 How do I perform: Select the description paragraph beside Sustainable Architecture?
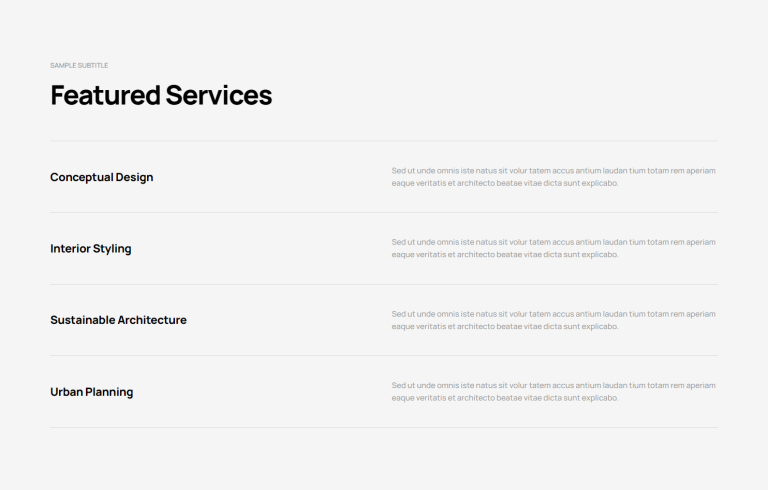pos(553,320)
